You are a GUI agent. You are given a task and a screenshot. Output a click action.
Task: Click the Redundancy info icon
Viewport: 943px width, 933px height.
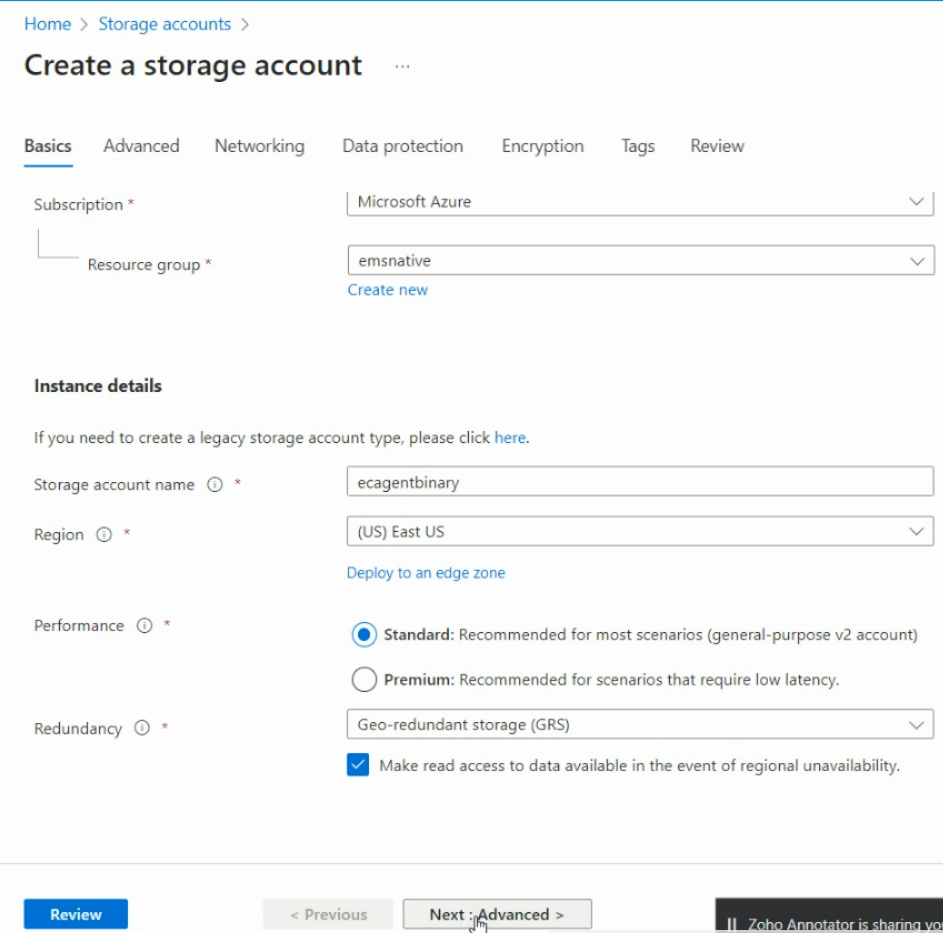142,728
